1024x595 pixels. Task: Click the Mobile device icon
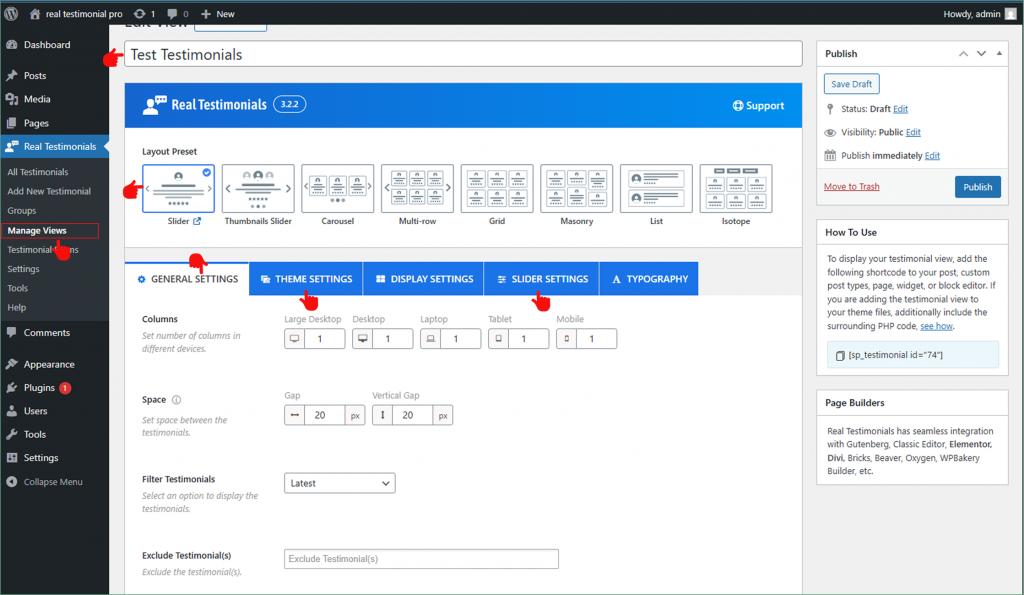566,339
